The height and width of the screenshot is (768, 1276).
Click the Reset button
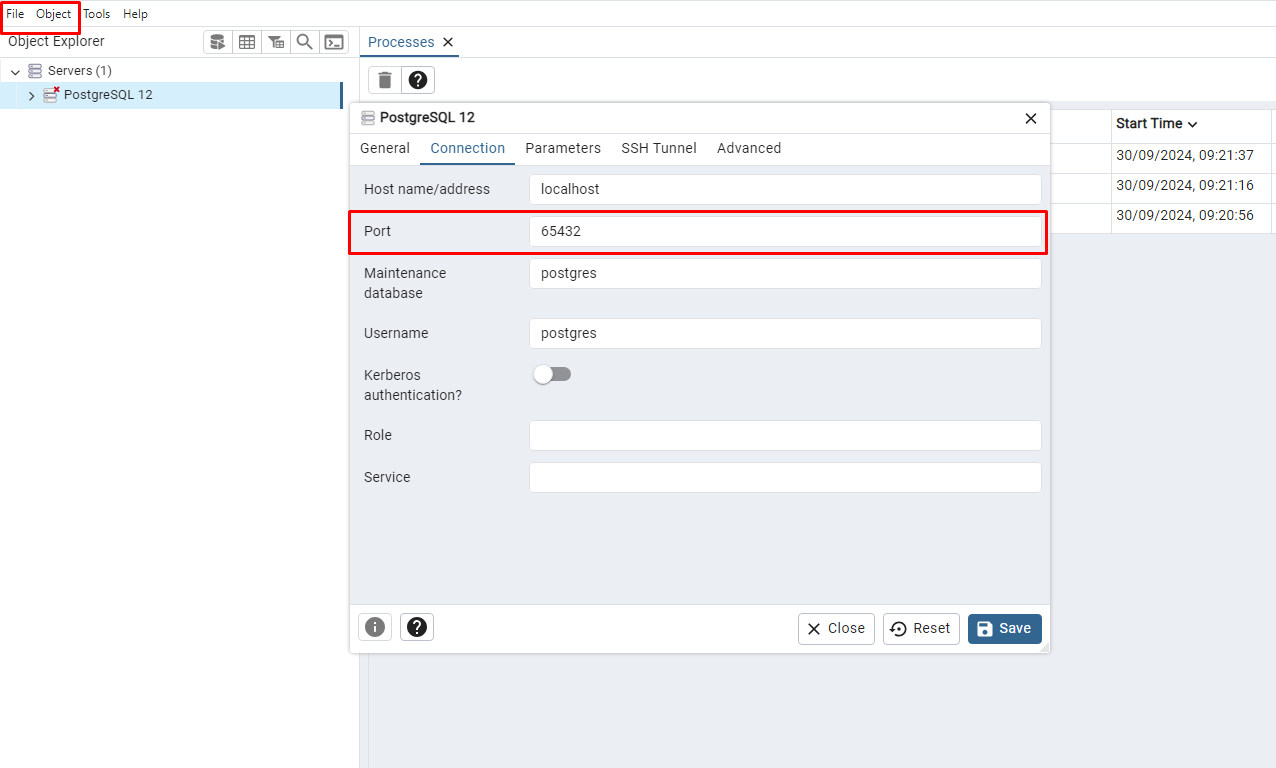[x=921, y=629]
